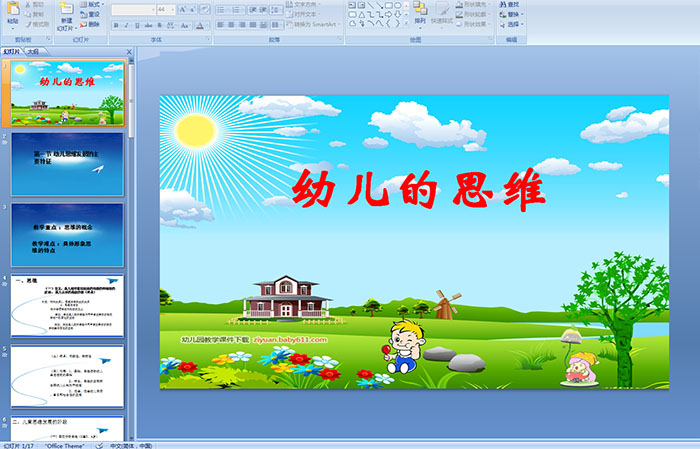
Task: Switch to the Outline (大纲) pane tab
Action: (33, 52)
